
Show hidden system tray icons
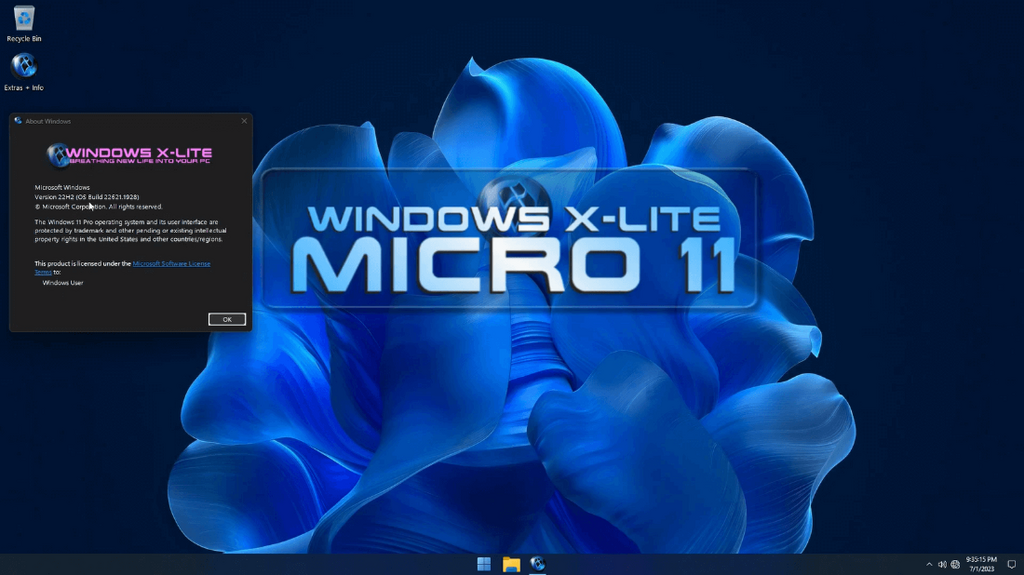click(x=929, y=564)
